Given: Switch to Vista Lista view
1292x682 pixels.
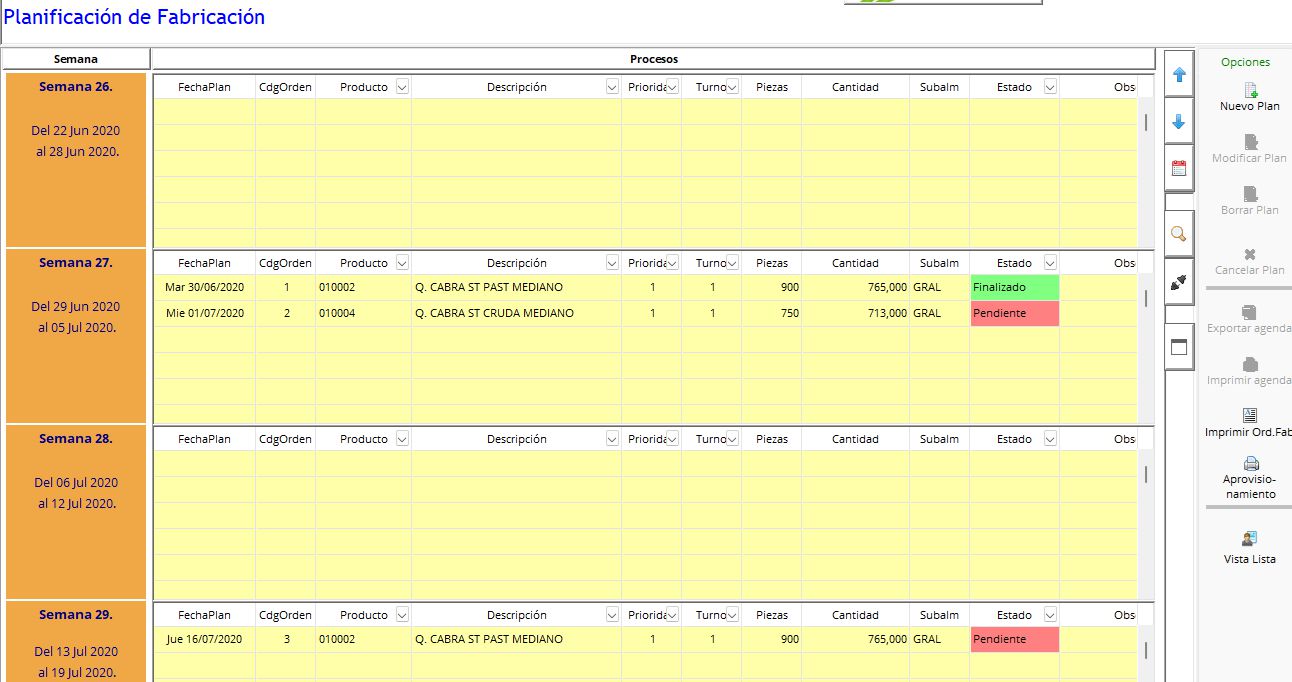Looking at the screenshot, I should (x=1249, y=547).
